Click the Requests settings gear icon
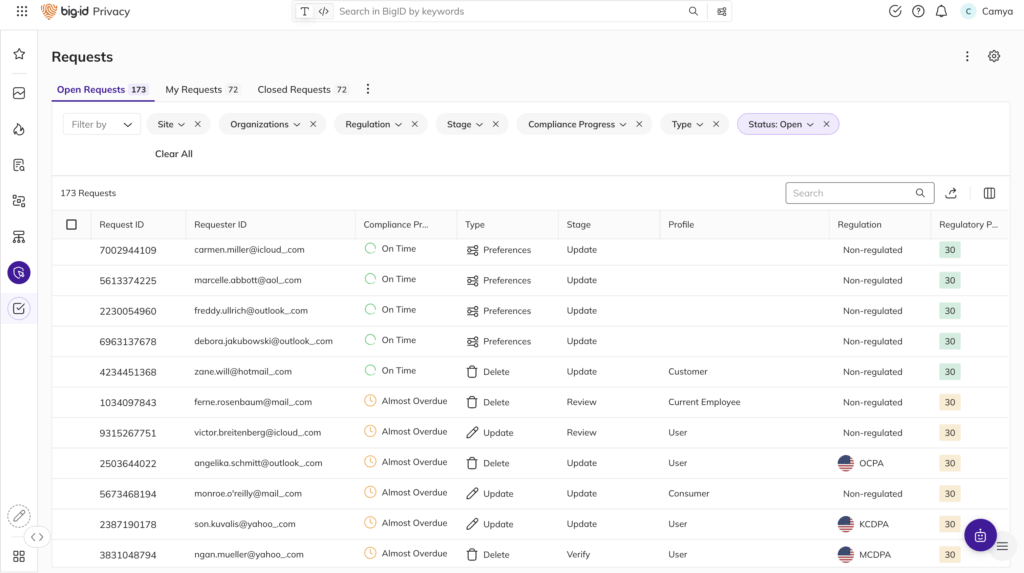1024x573 pixels. (994, 57)
